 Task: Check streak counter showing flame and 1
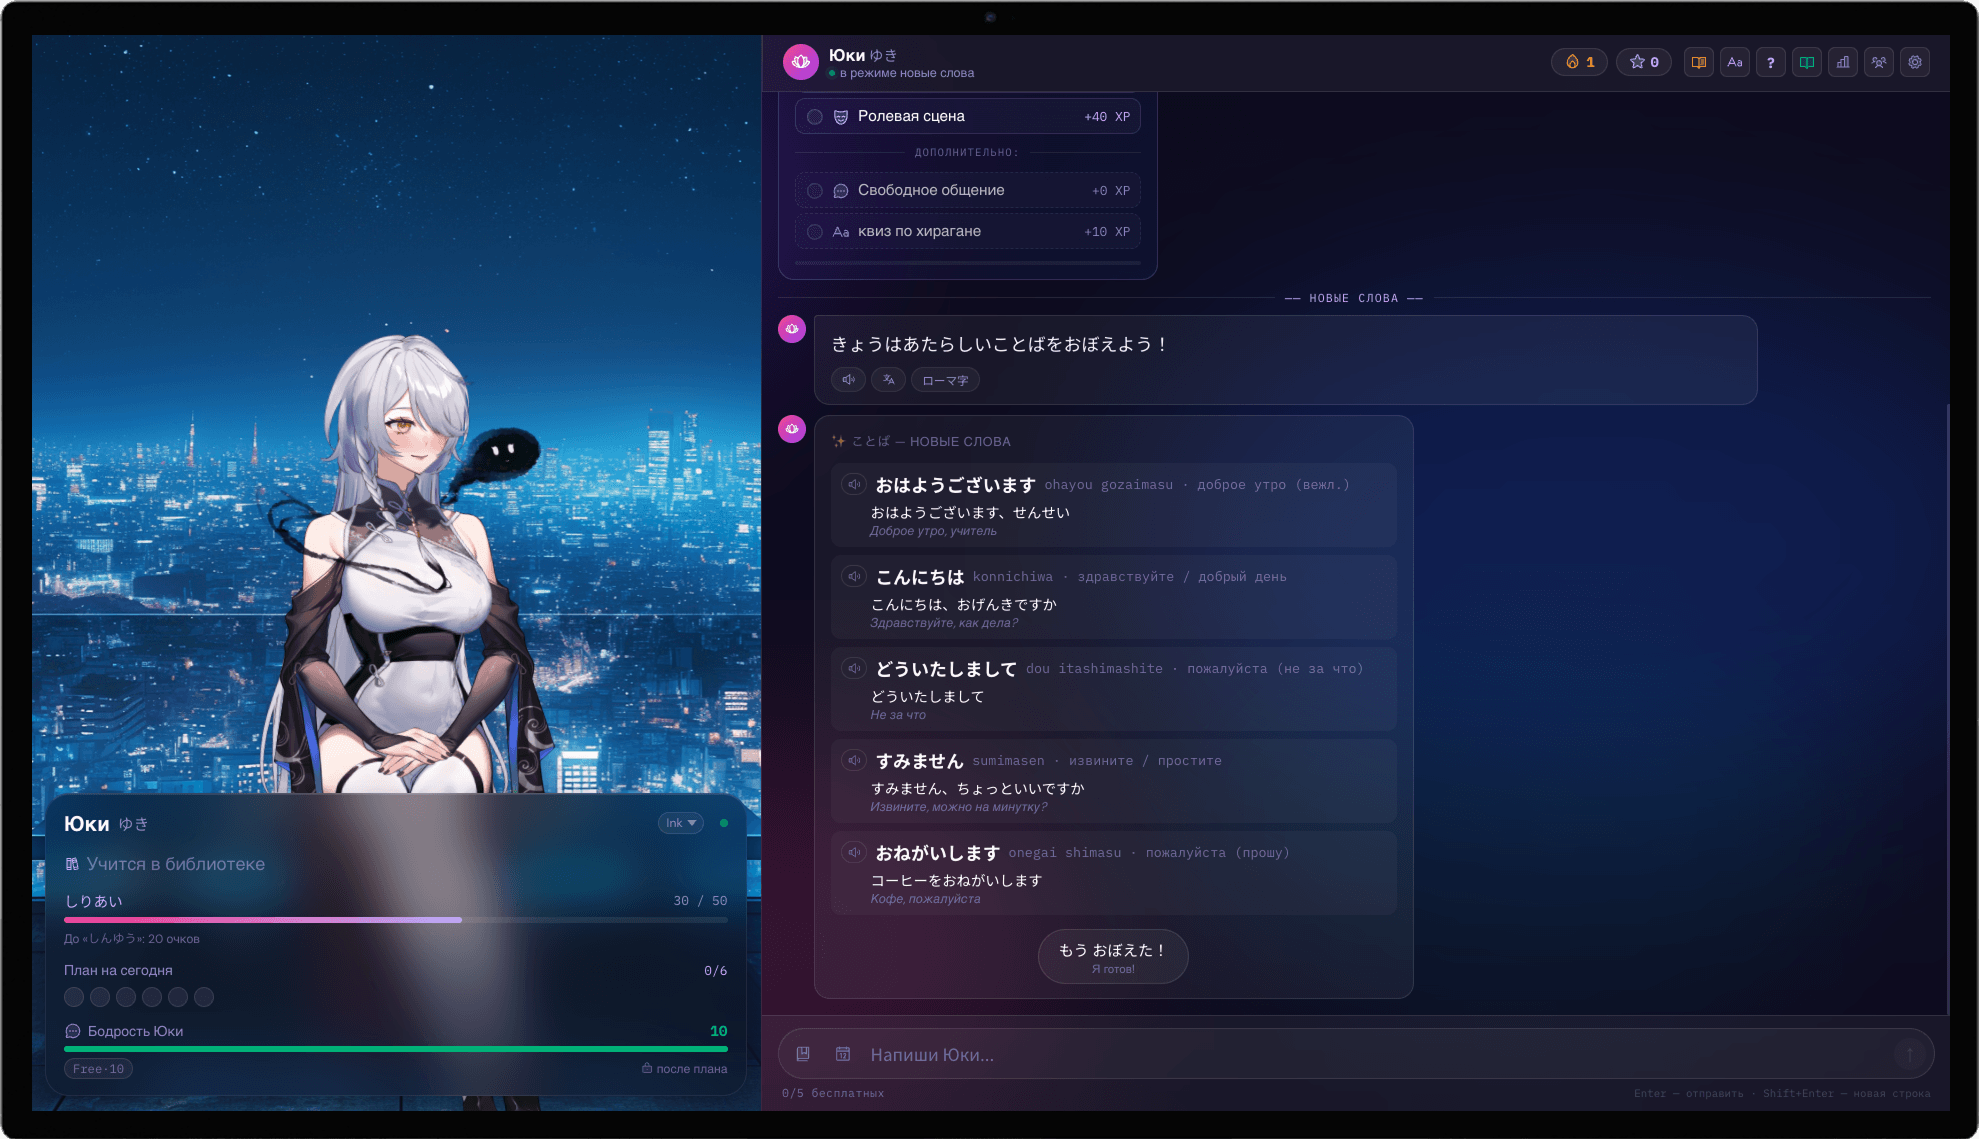point(1578,61)
